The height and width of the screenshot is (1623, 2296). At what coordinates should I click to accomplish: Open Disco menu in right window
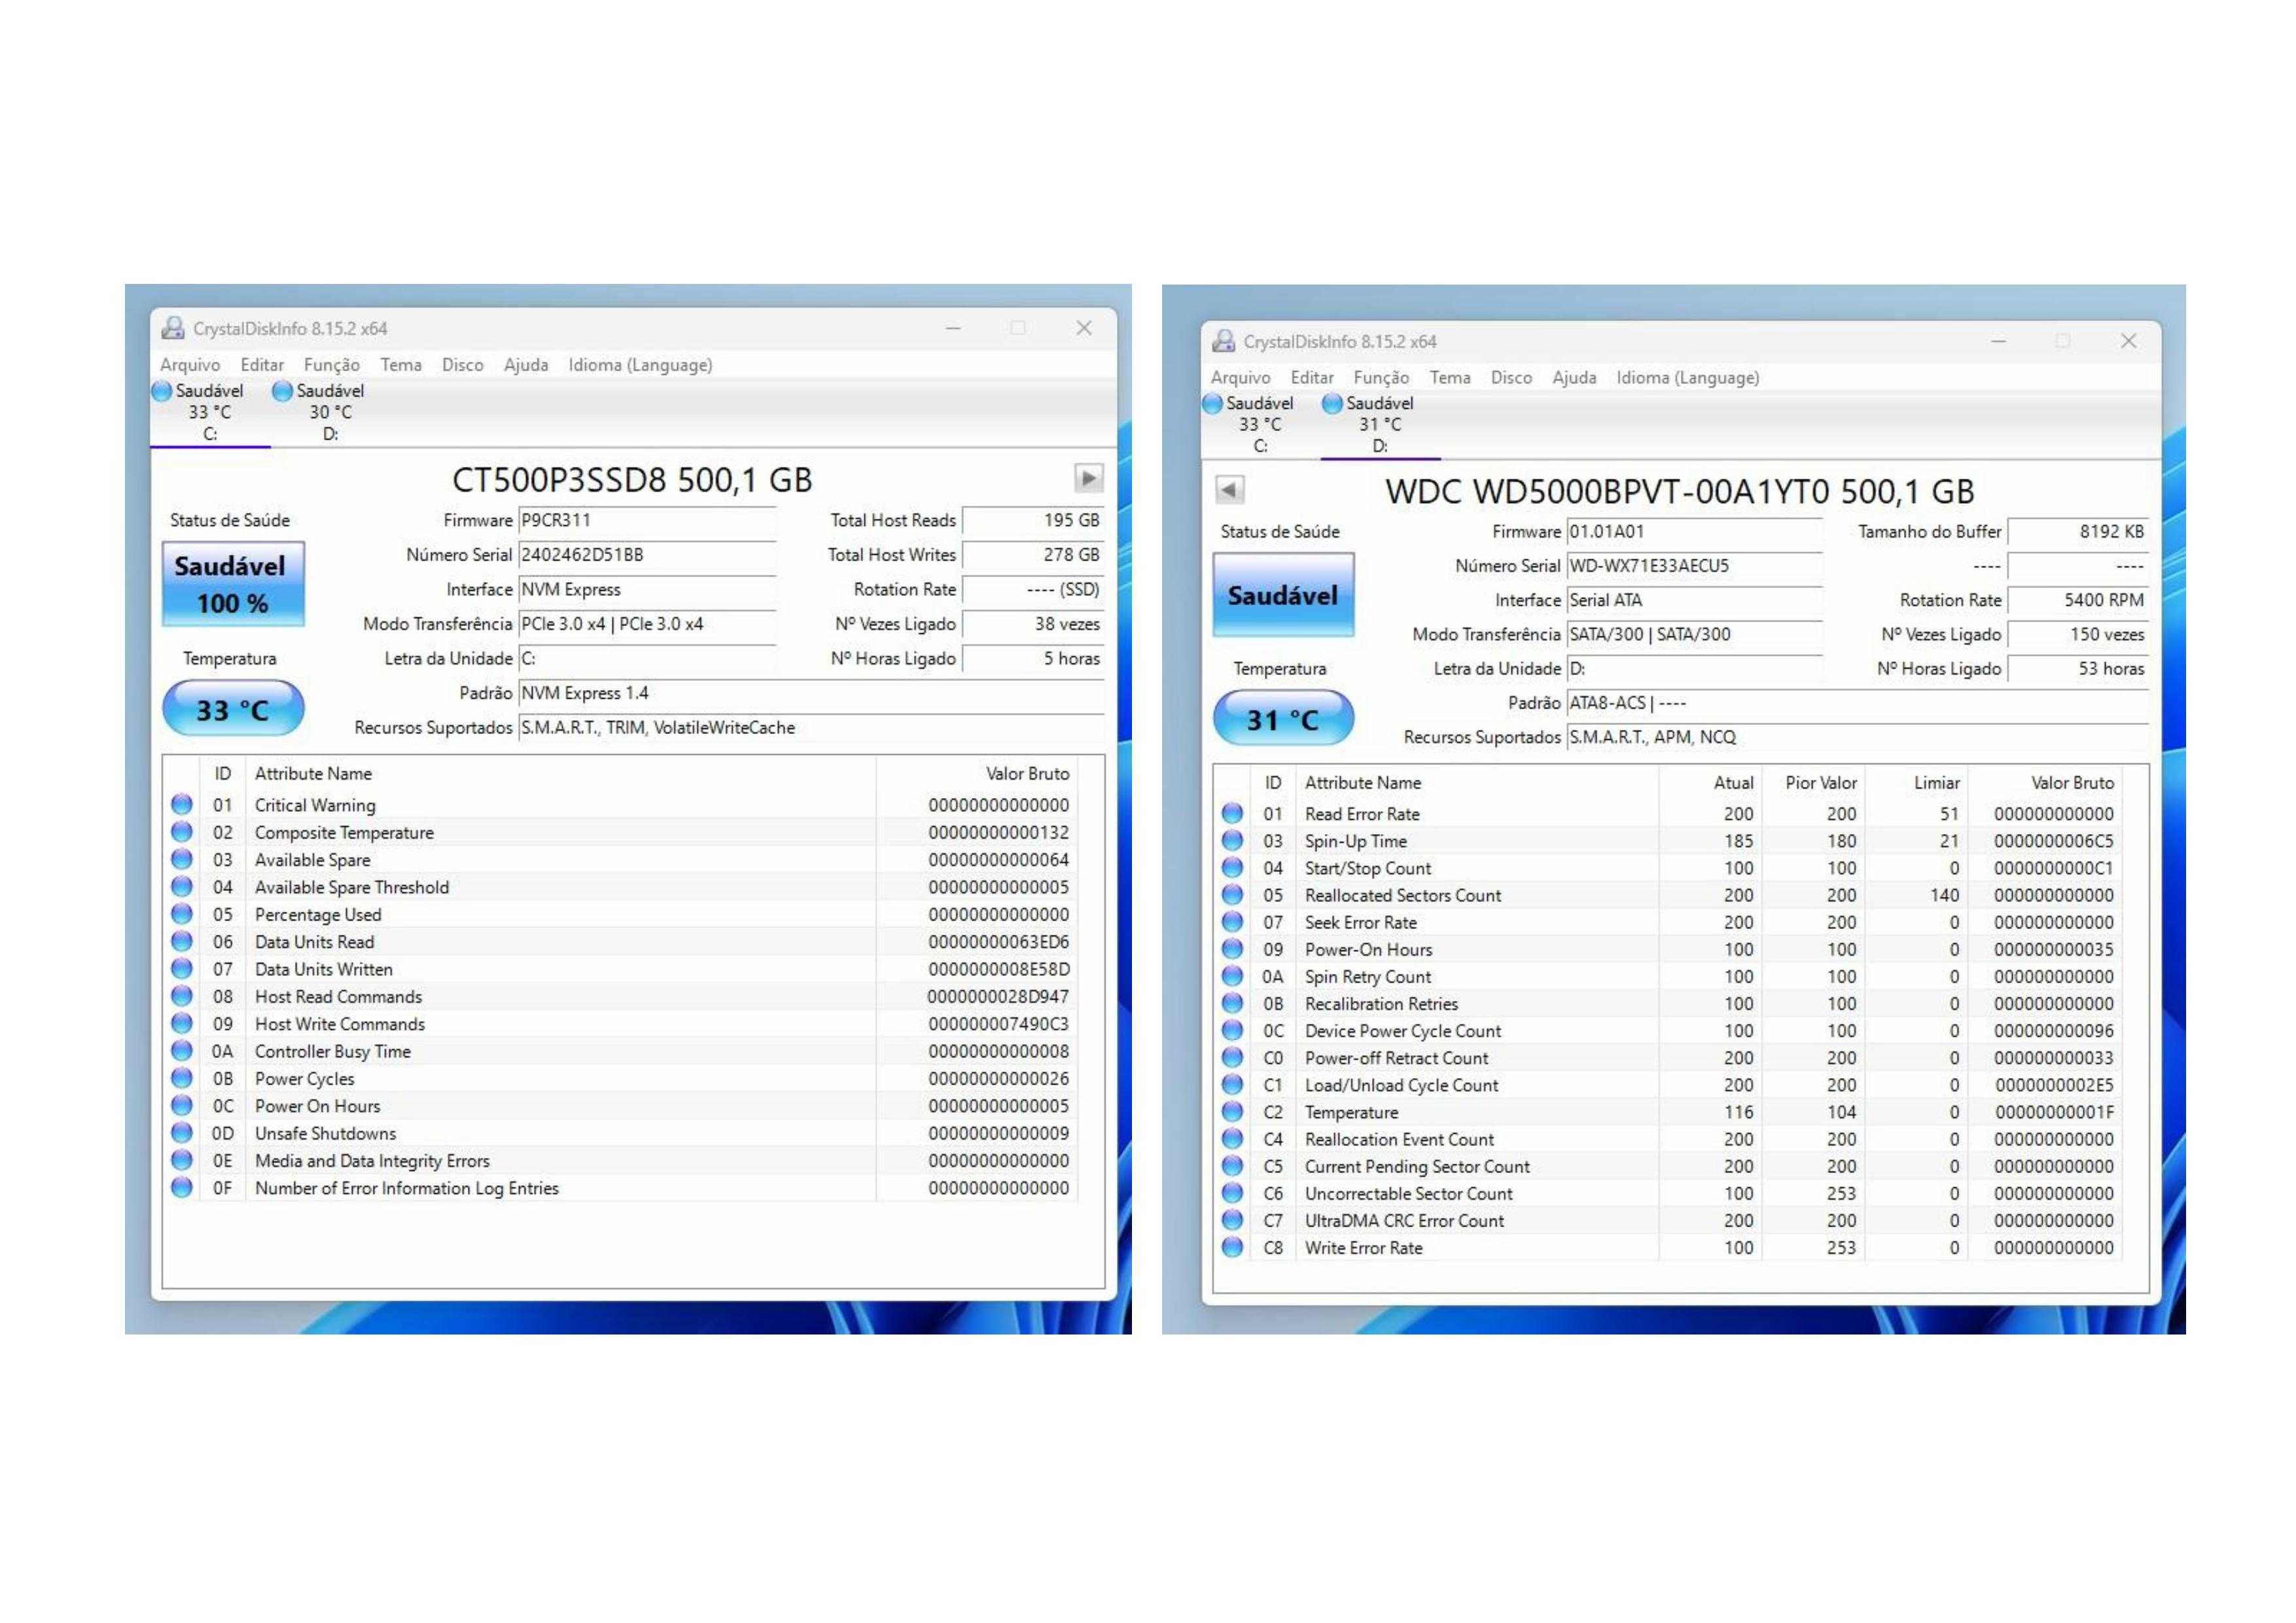coord(1510,378)
